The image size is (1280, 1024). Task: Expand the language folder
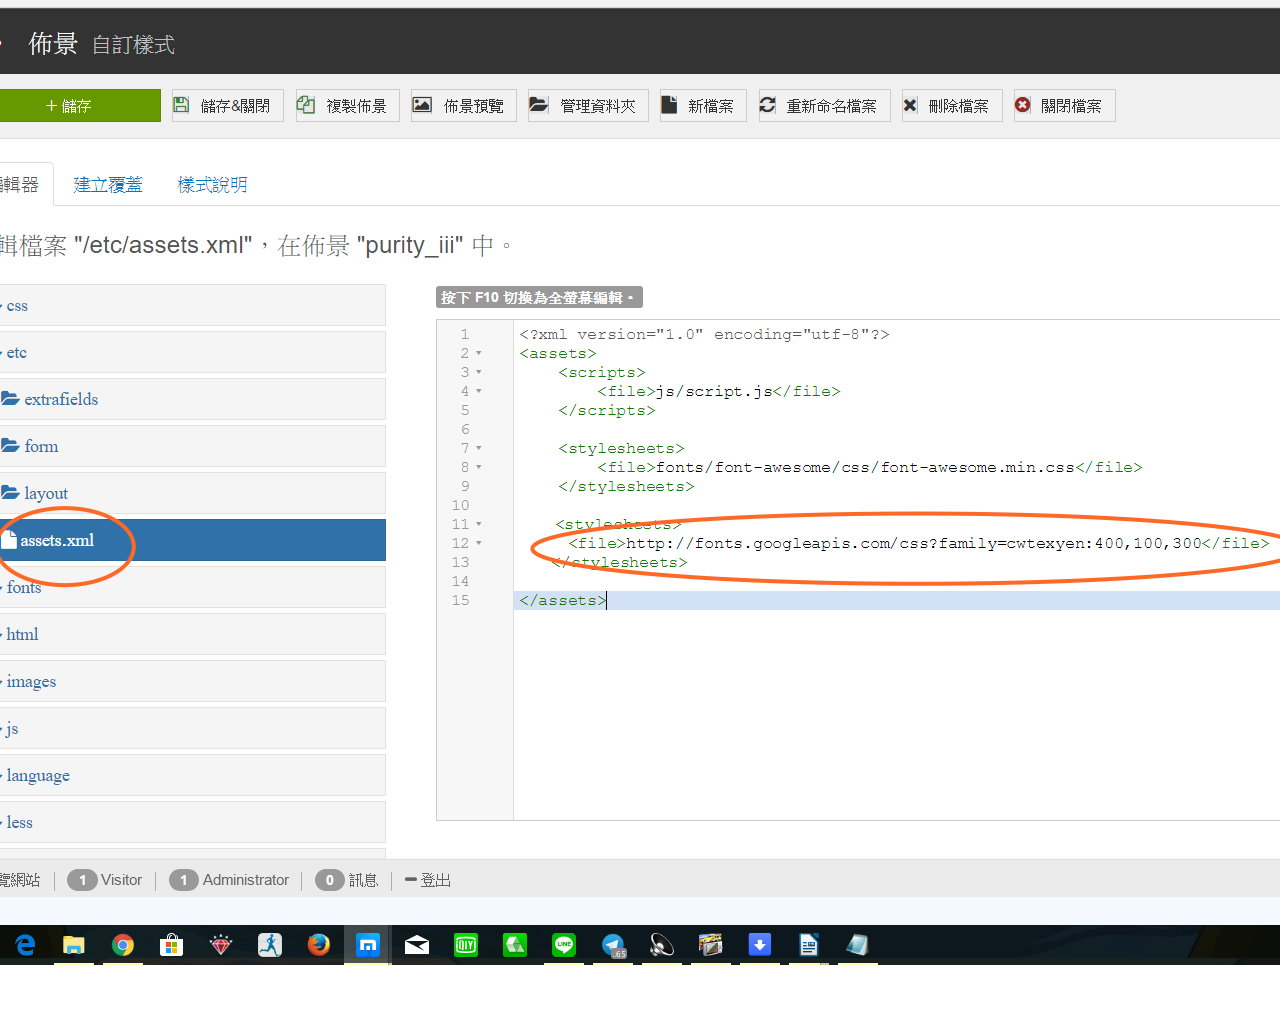[38, 776]
